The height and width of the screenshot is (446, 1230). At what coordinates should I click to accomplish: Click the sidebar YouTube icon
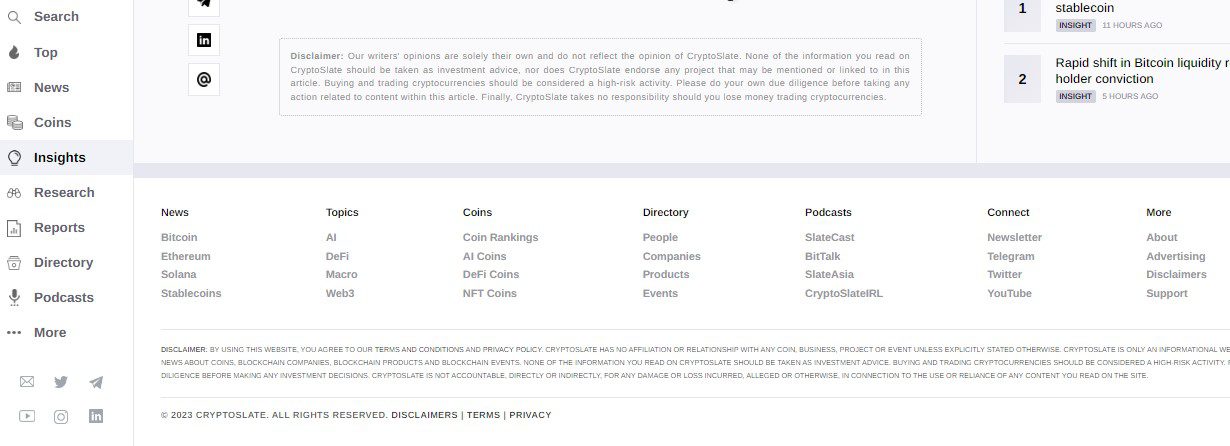click(27, 416)
